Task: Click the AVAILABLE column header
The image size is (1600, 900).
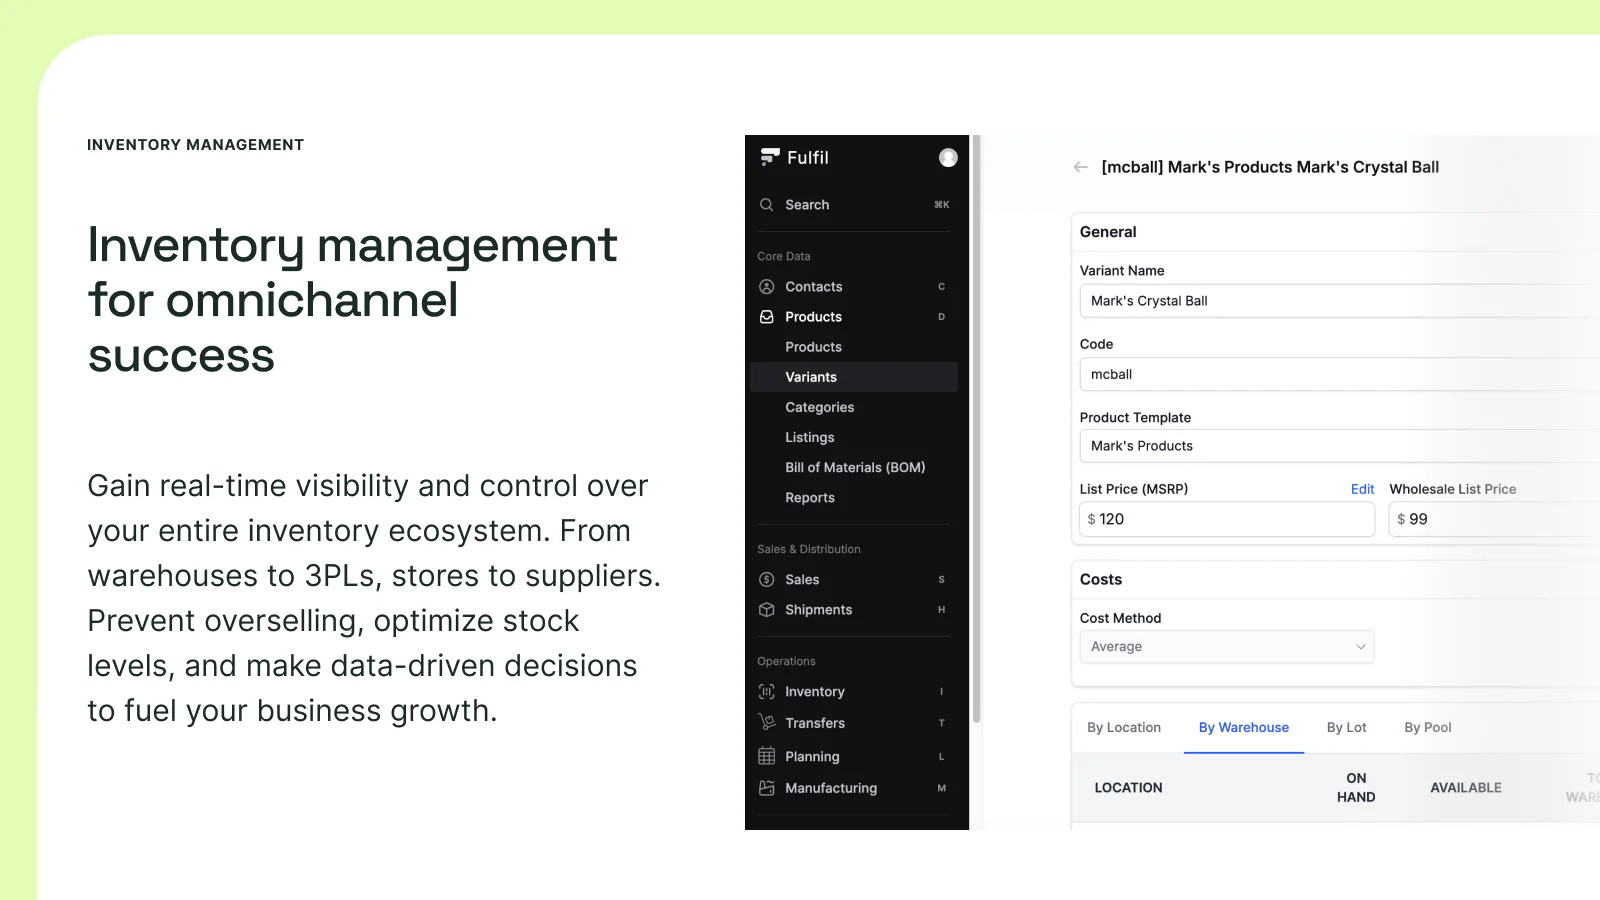Action: click(x=1466, y=788)
